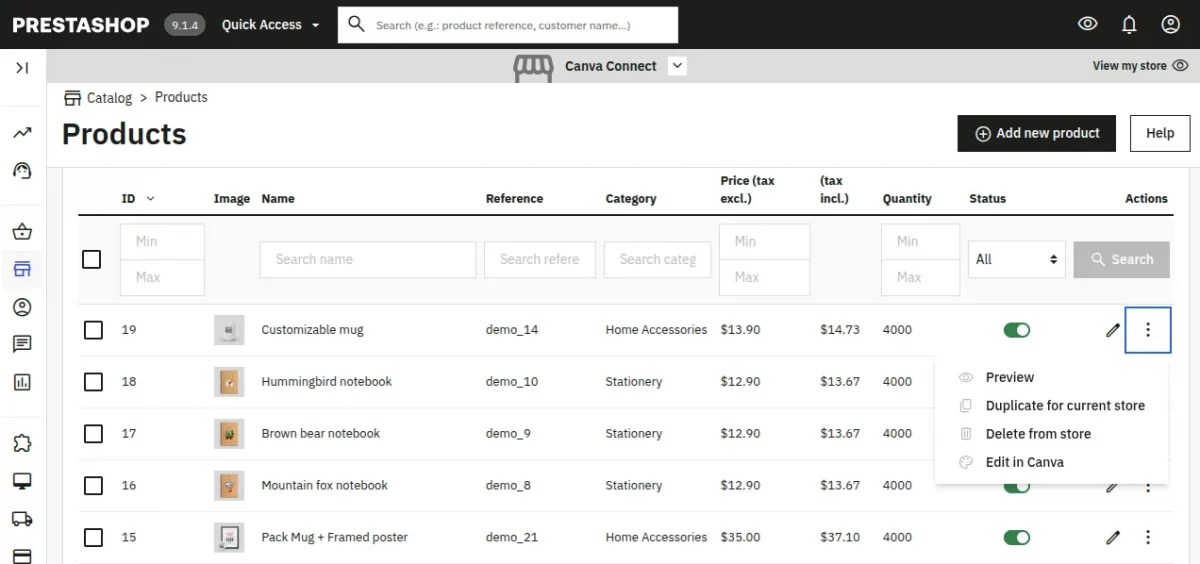Click the Search name filter field
Image resolution: width=1200 pixels, height=564 pixels.
pos(368,259)
